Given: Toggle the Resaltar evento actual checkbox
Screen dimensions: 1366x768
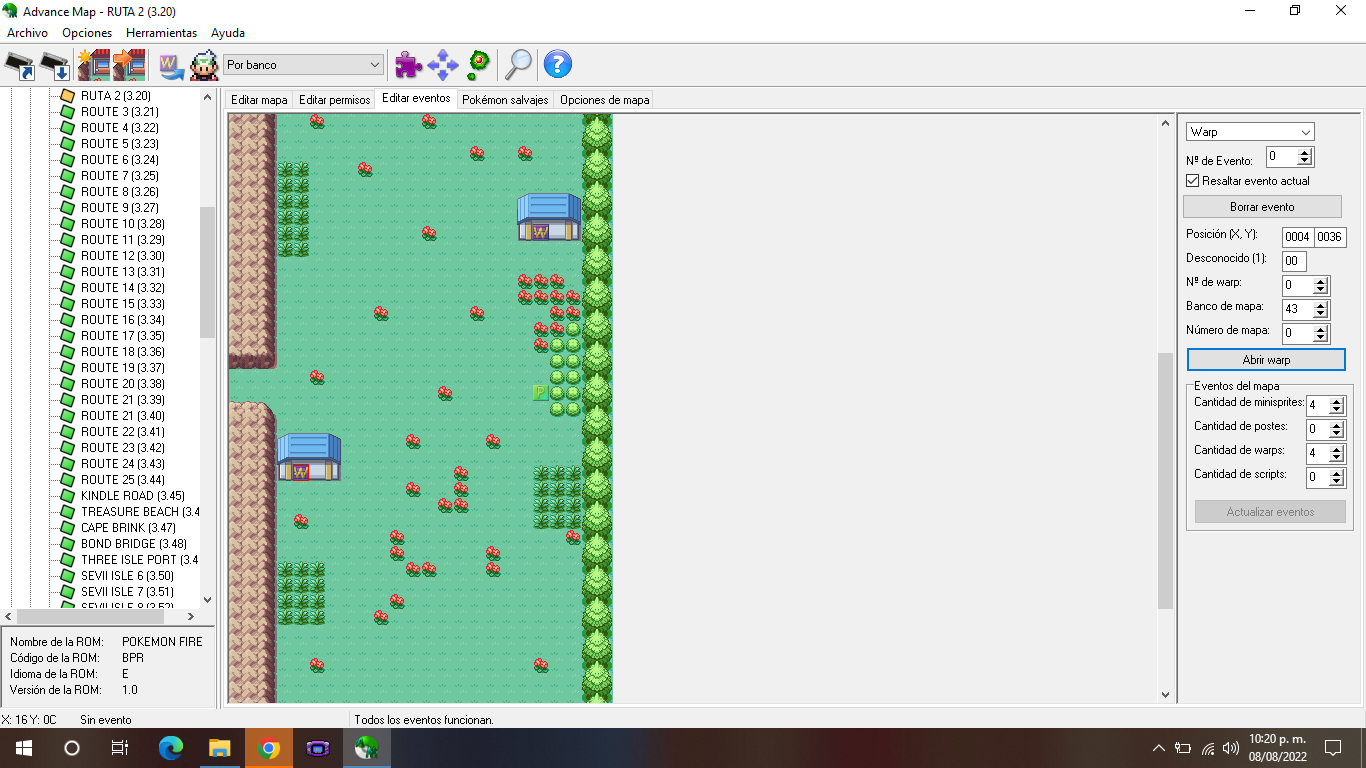Looking at the screenshot, I should point(1192,181).
